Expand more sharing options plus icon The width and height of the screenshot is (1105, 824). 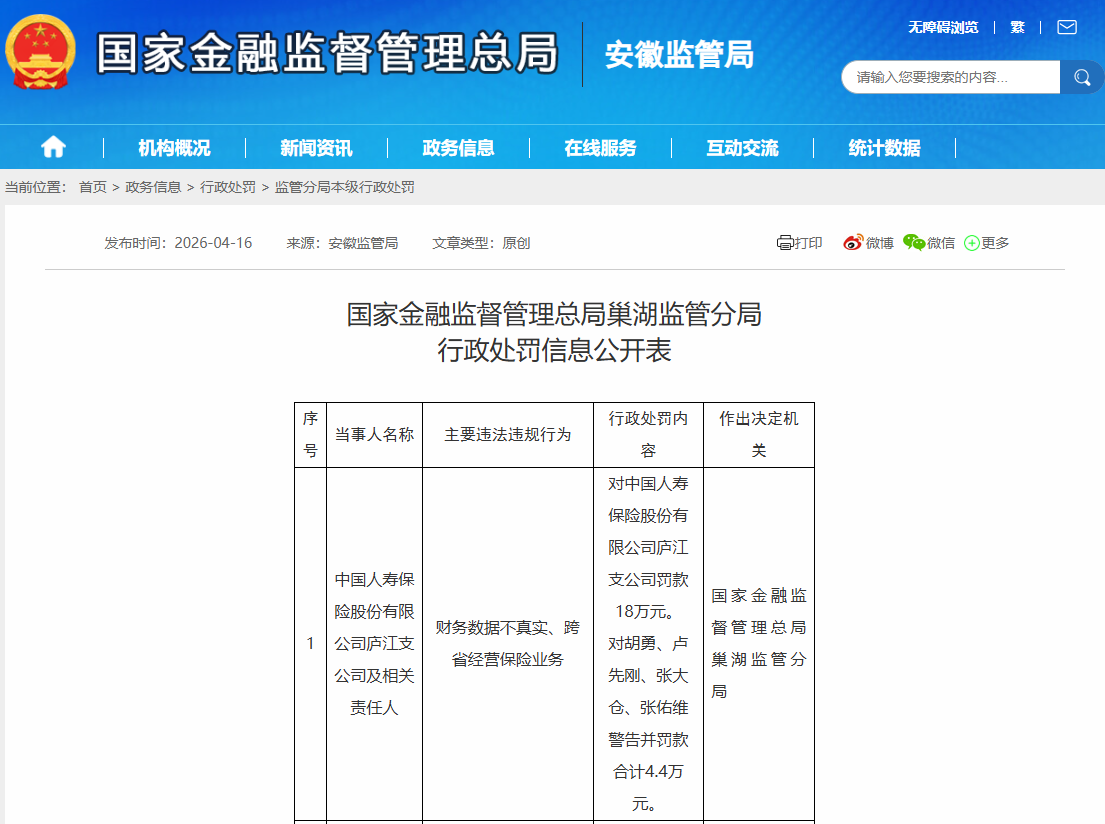971,243
